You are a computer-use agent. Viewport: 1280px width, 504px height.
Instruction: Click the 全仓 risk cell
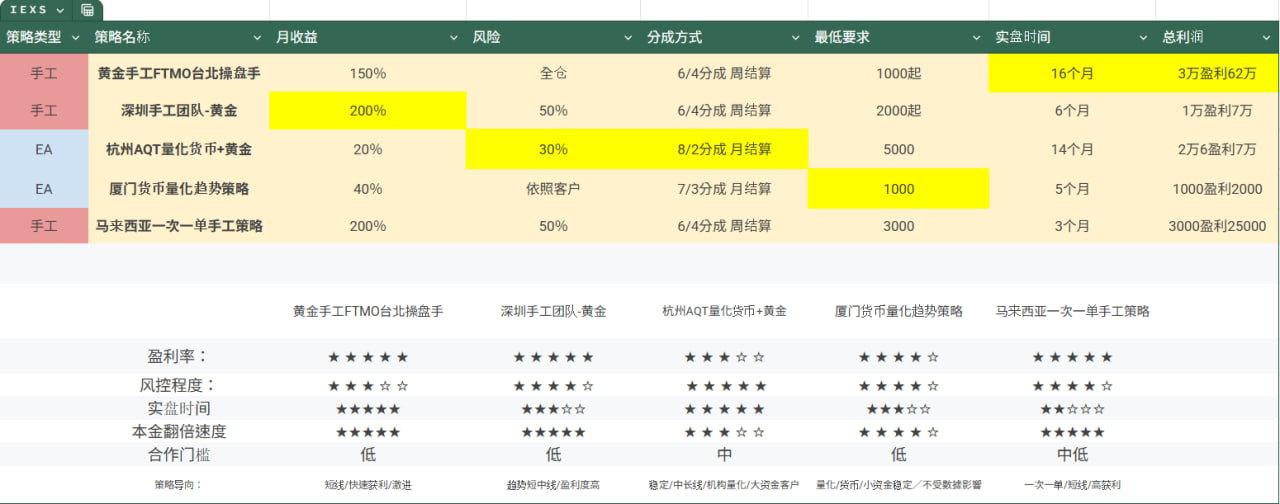click(553, 73)
